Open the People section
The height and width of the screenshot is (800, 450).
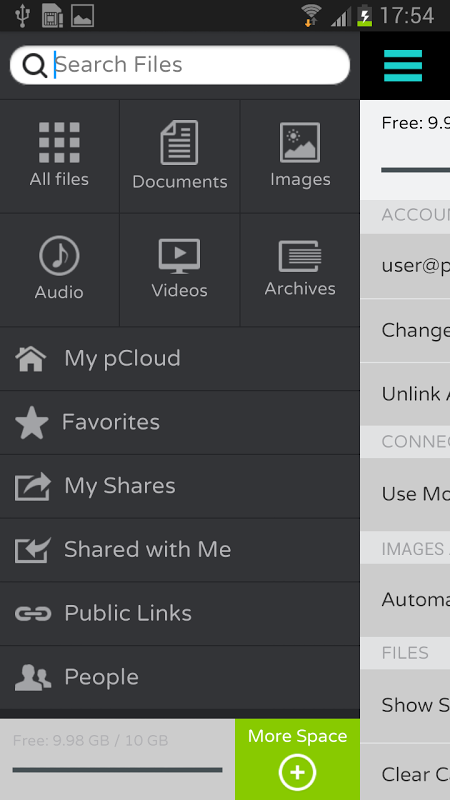pyautogui.click(x=180, y=678)
